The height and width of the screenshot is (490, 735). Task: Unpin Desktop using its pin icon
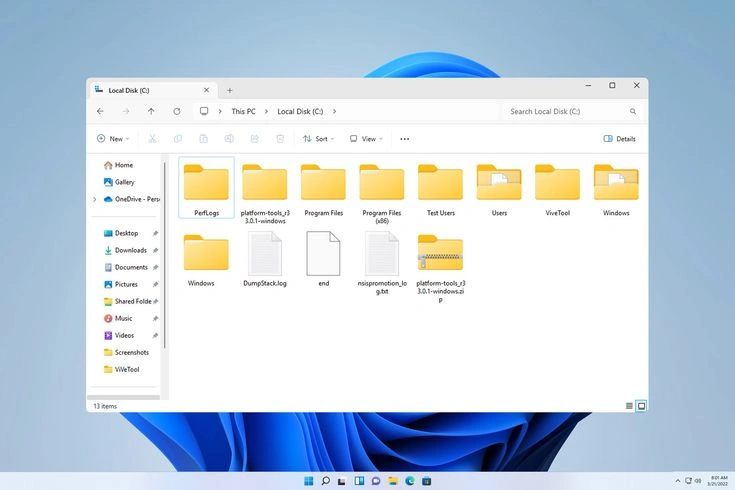click(x=155, y=233)
